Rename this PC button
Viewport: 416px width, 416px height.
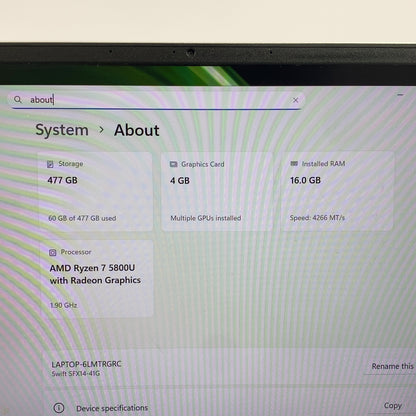tap(391, 366)
